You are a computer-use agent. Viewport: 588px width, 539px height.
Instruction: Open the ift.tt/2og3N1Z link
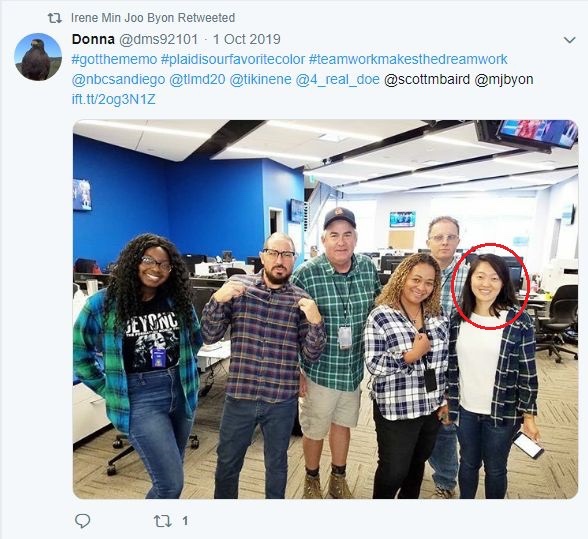pos(113,99)
